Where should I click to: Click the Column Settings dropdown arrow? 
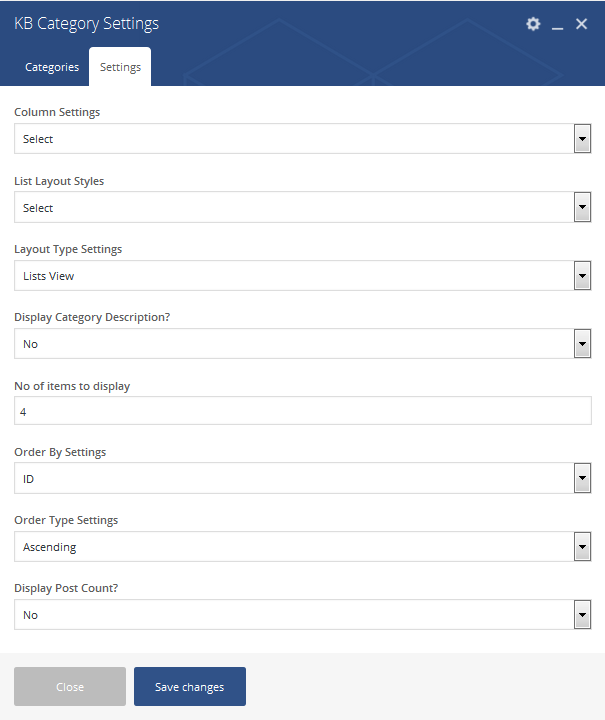pyautogui.click(x=582, y=139)
